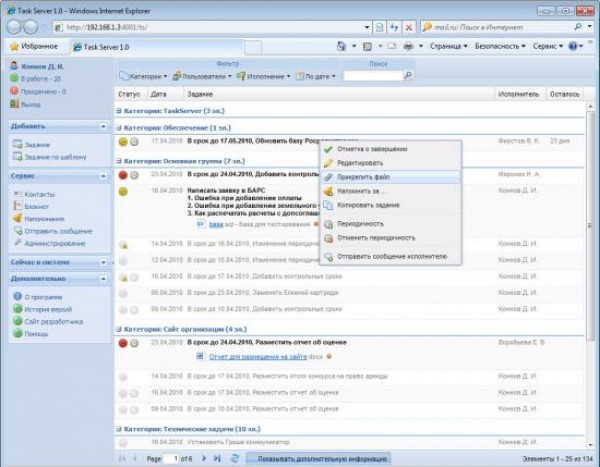Click the user icon beside Коннов Д. И. in sidebar

pyautogui.click(x=14, y=65)
